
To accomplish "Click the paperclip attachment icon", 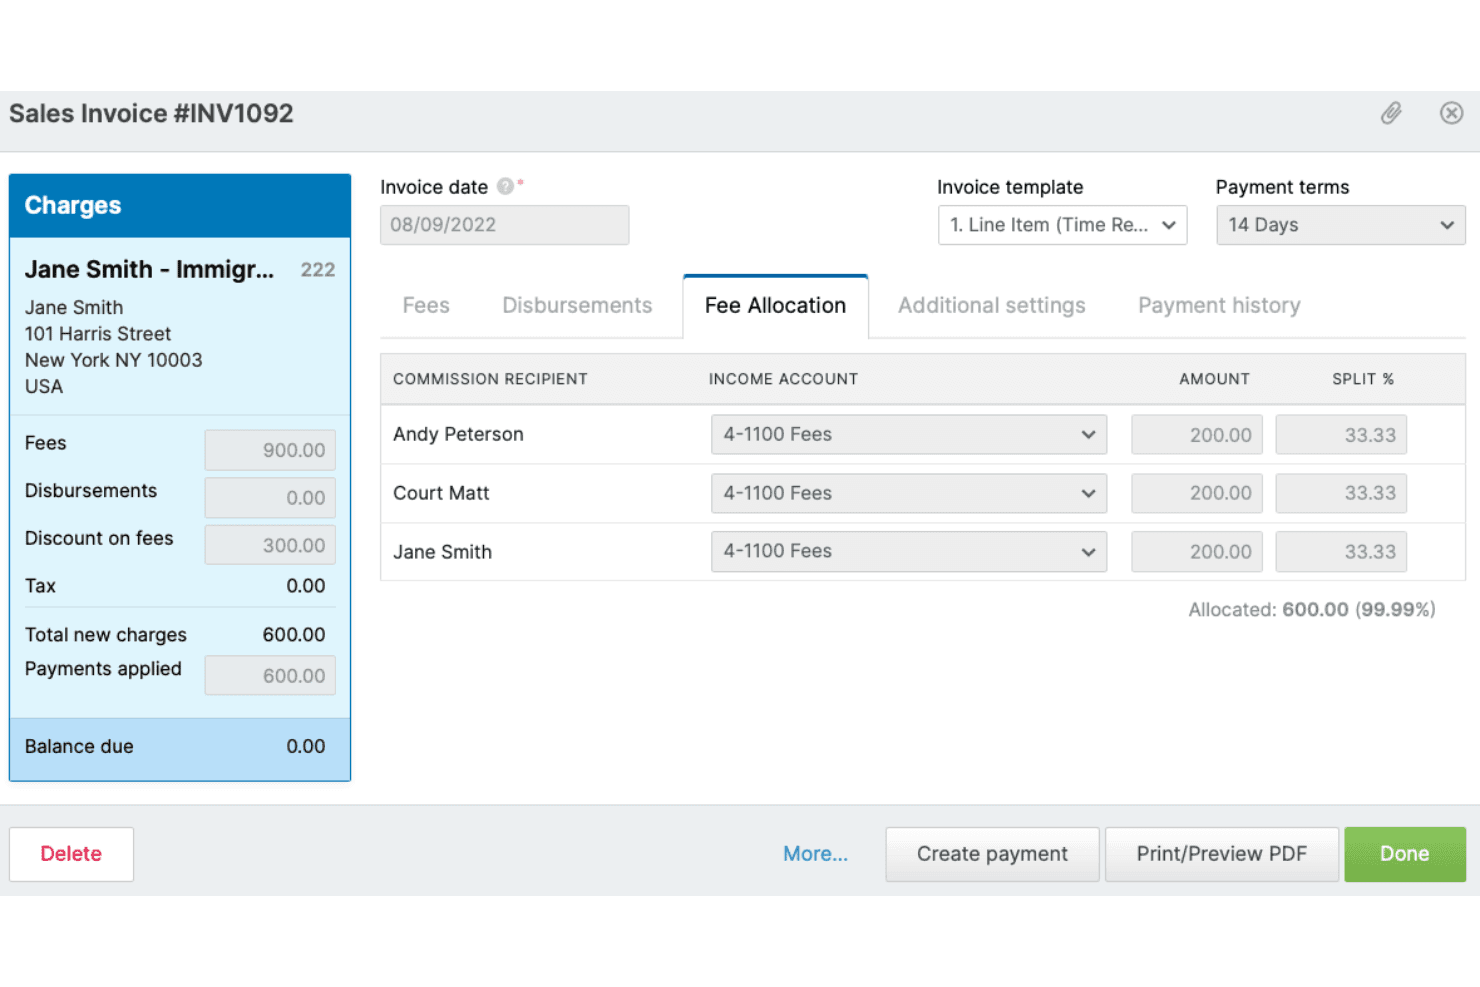I will coord(1391,113).
